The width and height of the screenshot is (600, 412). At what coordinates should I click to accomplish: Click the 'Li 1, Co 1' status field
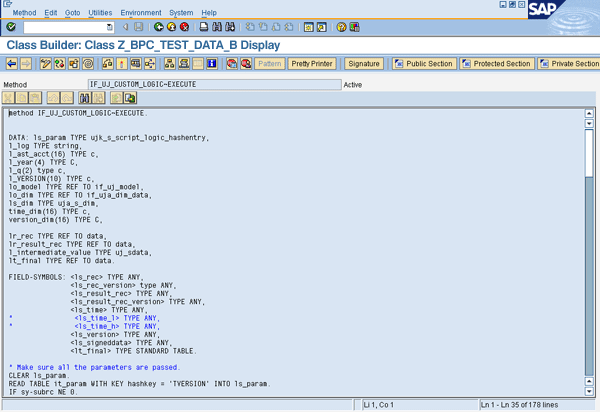pyautogui.click(x=420, y=405)
